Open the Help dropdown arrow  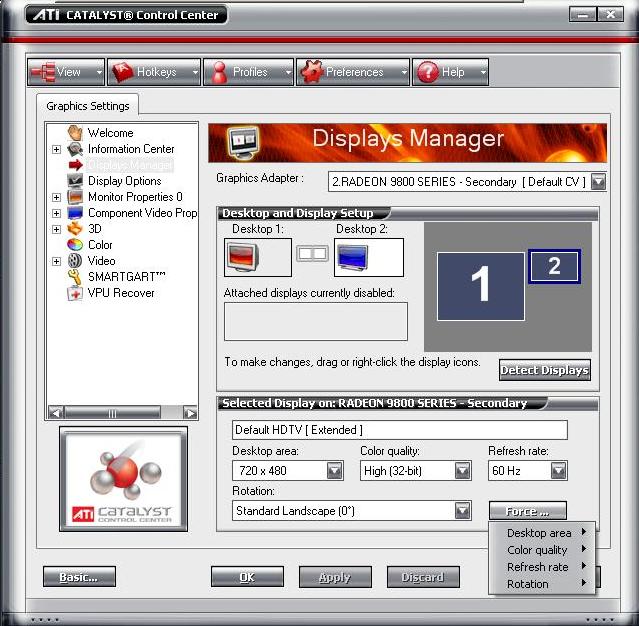tap(483, 72)
